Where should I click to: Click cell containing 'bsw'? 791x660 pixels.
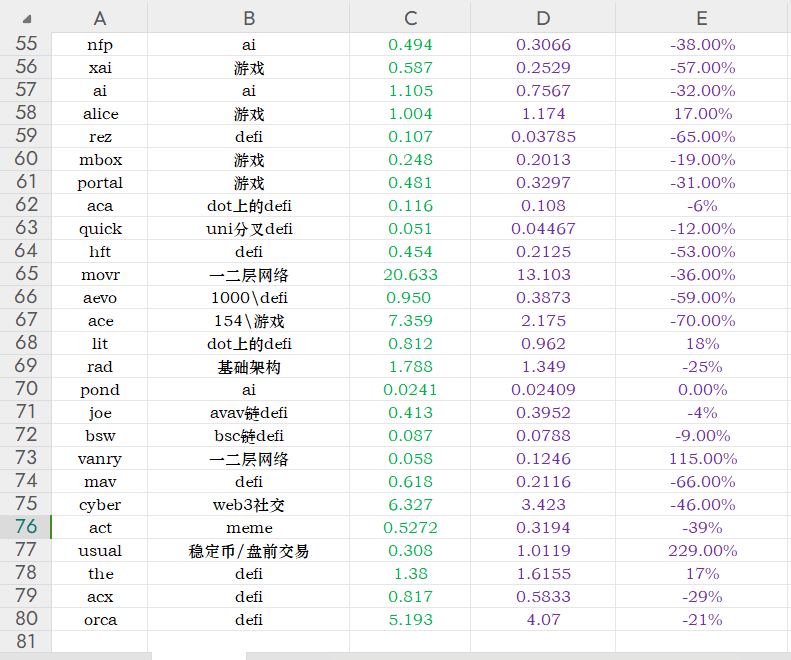[x=99, y=435]
